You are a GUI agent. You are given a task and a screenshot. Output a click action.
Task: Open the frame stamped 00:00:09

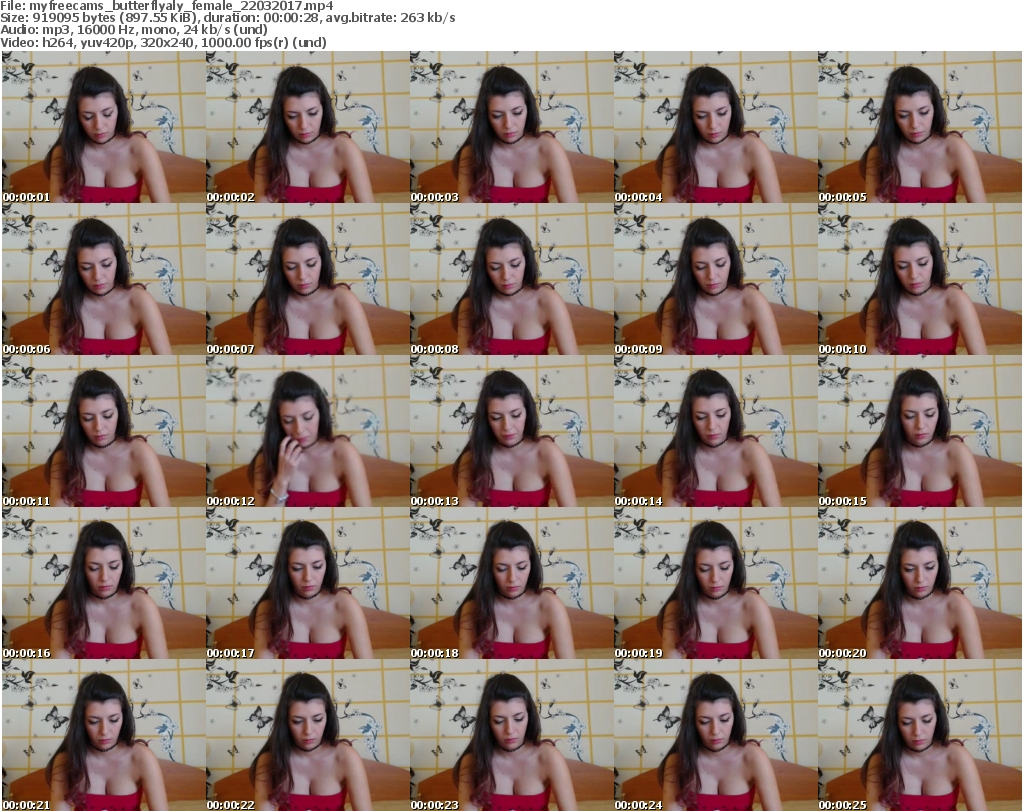coord(716,279)
